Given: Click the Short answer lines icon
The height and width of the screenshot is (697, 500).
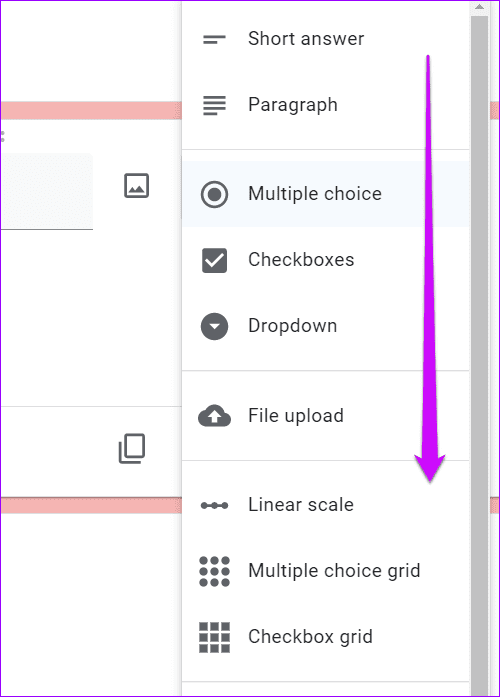Looking at the screenshot, I should click(x=214, y=40).
